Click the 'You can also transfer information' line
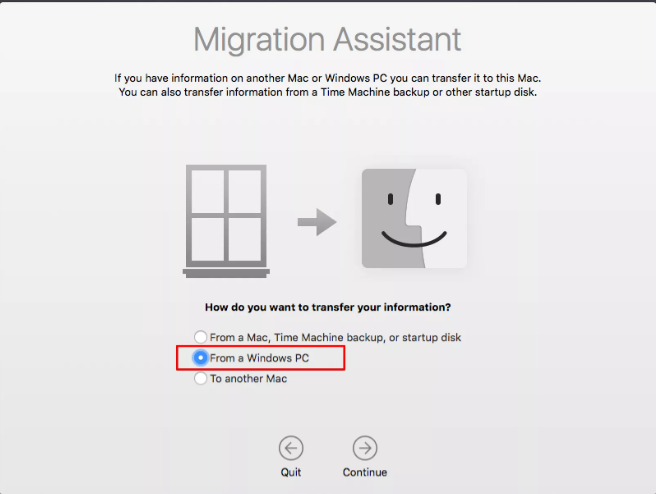656x494 pixels. coord(328,92)
